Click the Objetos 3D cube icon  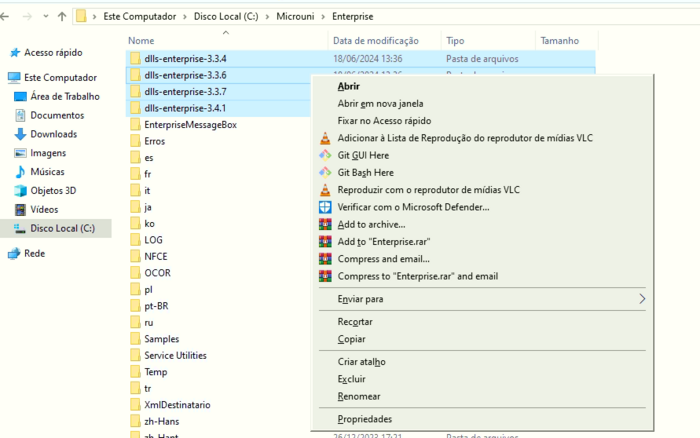[21, 191]
